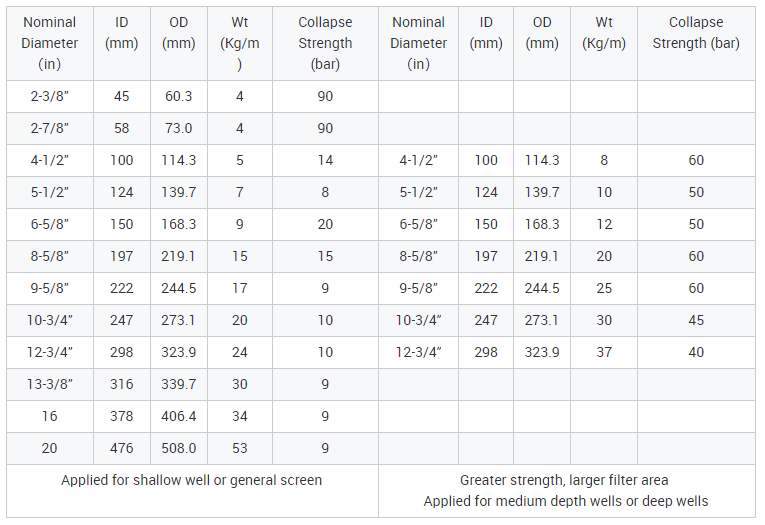Click the 16 nominal diameter cell

click(50, 416)
